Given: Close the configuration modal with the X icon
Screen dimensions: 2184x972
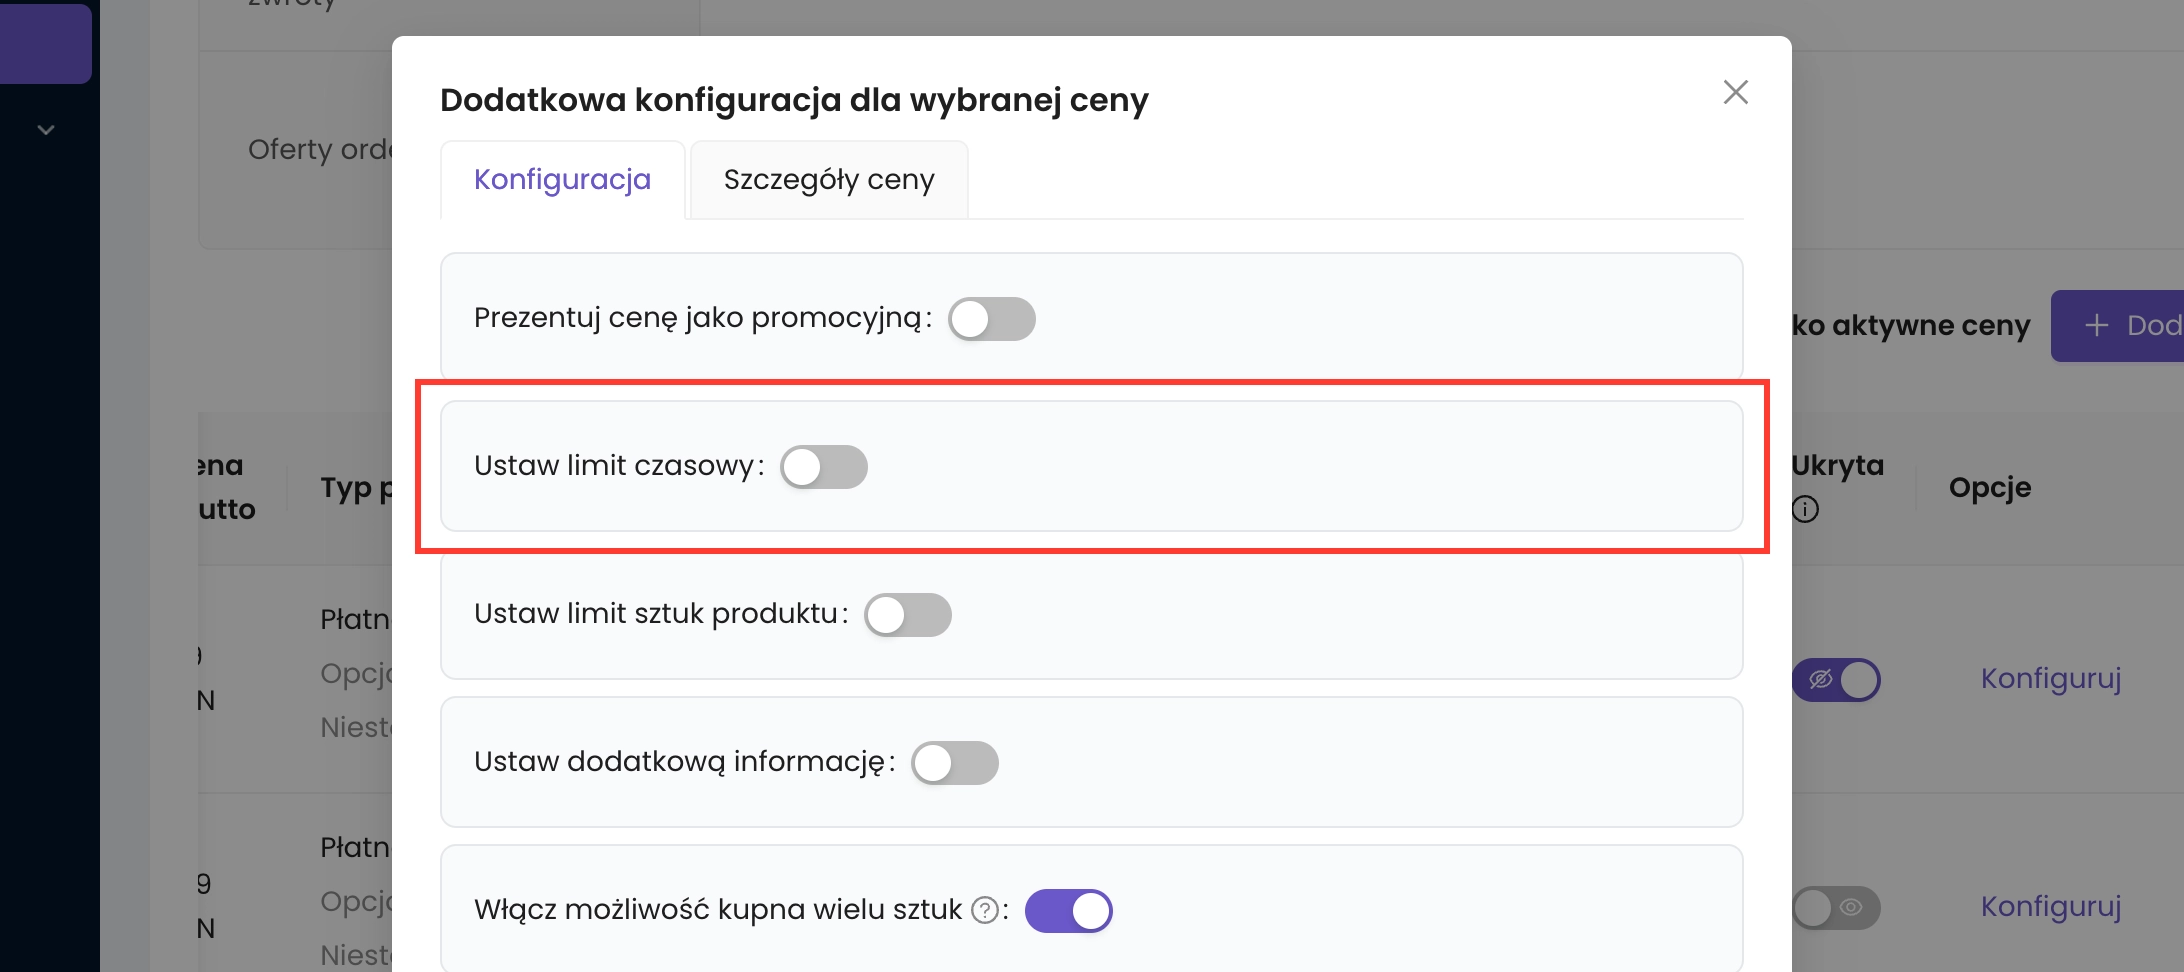Looking at the screenshot, I should coord(1735,92).
